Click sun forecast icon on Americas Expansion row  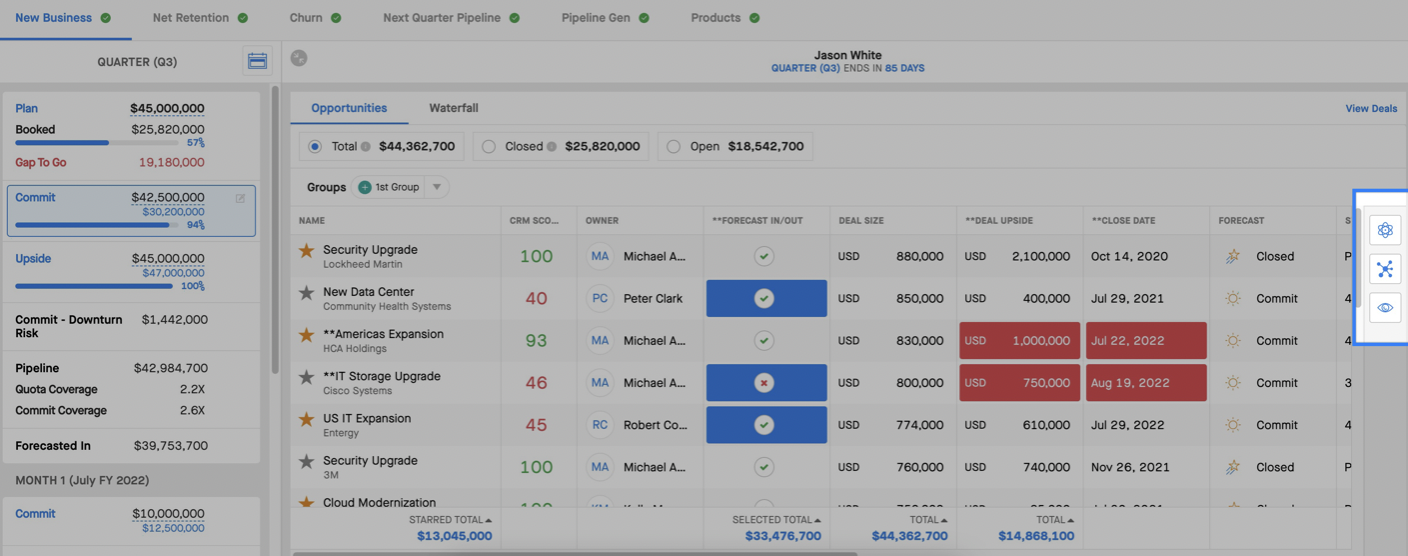pos(1233,341)
